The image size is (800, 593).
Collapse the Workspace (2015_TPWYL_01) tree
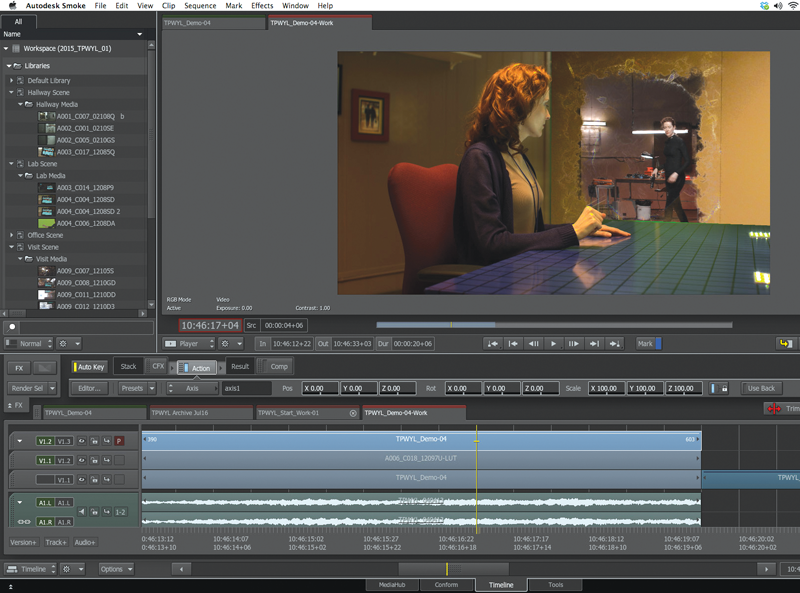pos(6,48)
